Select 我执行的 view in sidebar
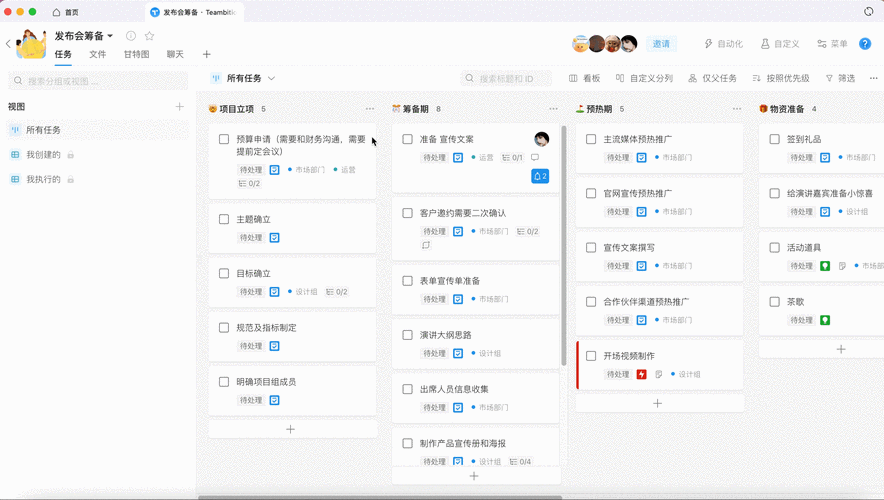Viewport: 884px width, 500px height. (x=43, y=179)
